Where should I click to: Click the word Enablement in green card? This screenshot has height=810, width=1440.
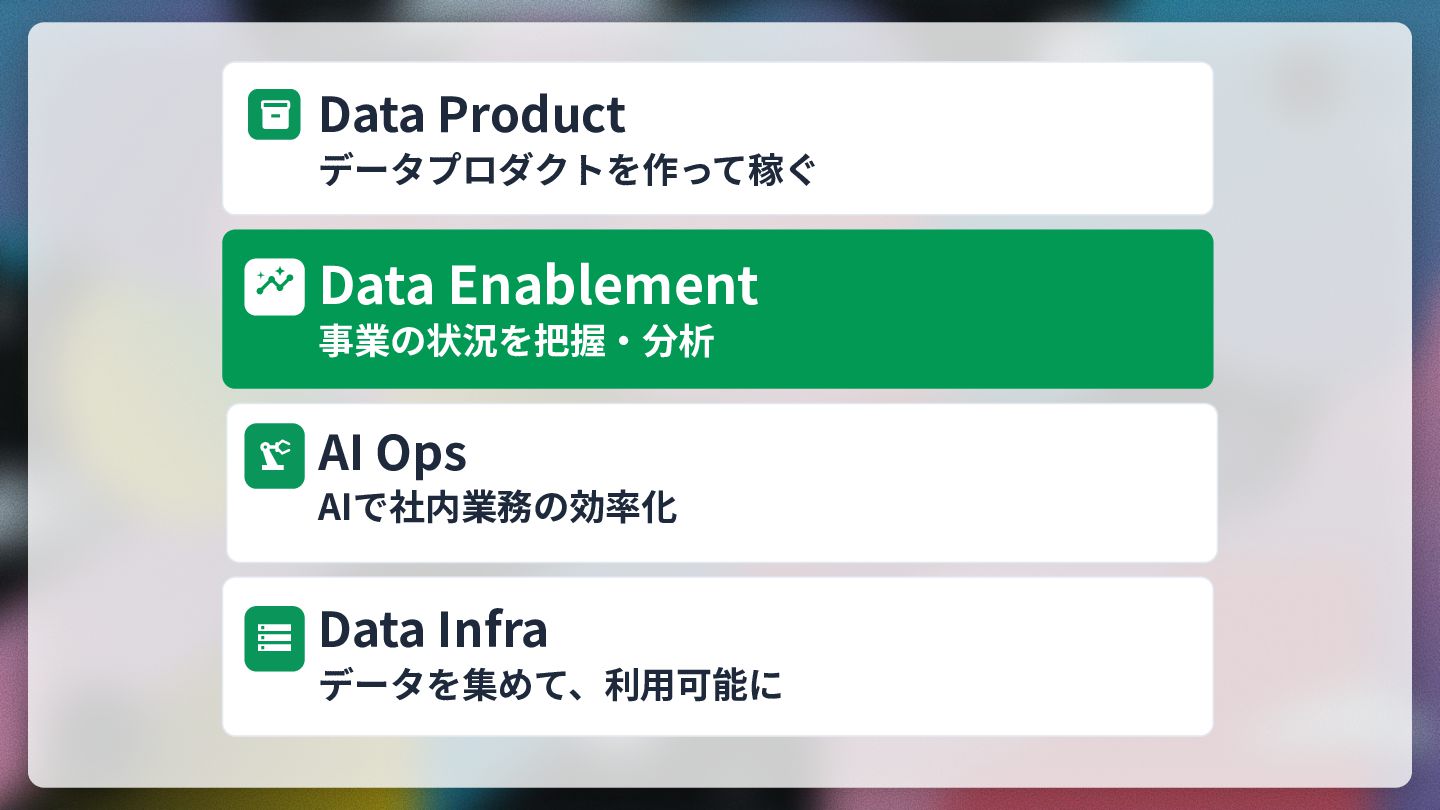tap(603, 285)
